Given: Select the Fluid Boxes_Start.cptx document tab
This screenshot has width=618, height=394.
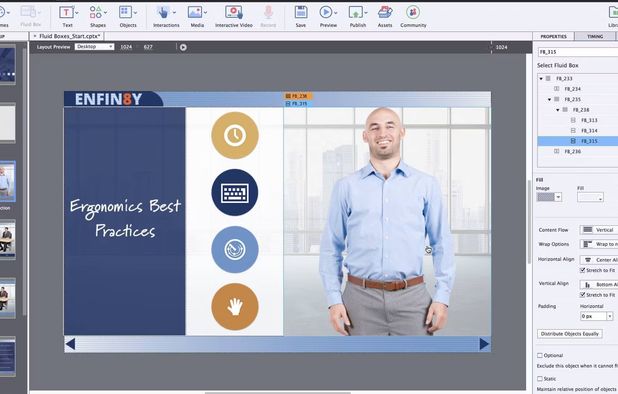Looking at the screenshot, I should 70,36.
